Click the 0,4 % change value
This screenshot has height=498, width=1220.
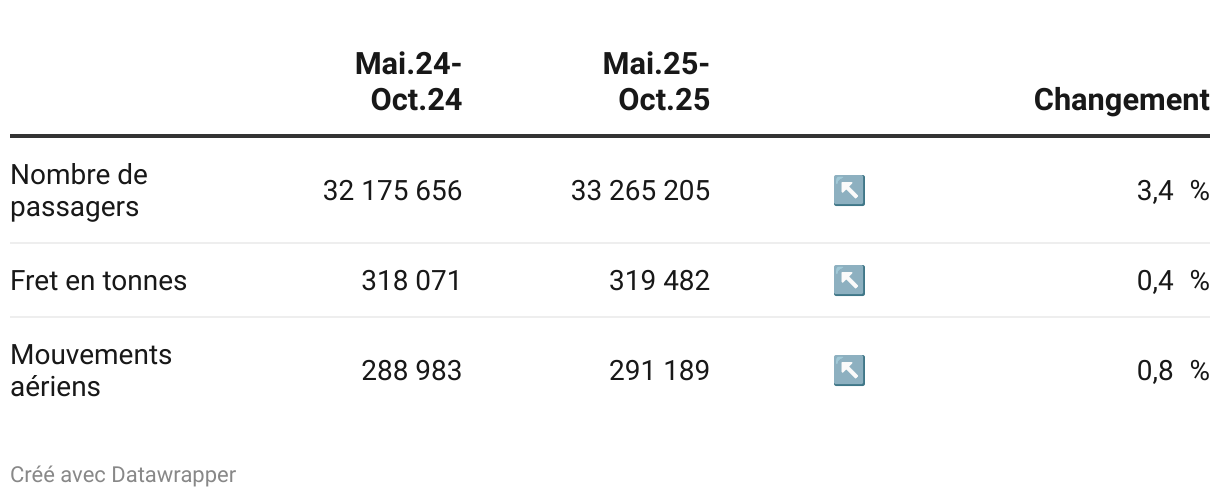[1173, 281]
